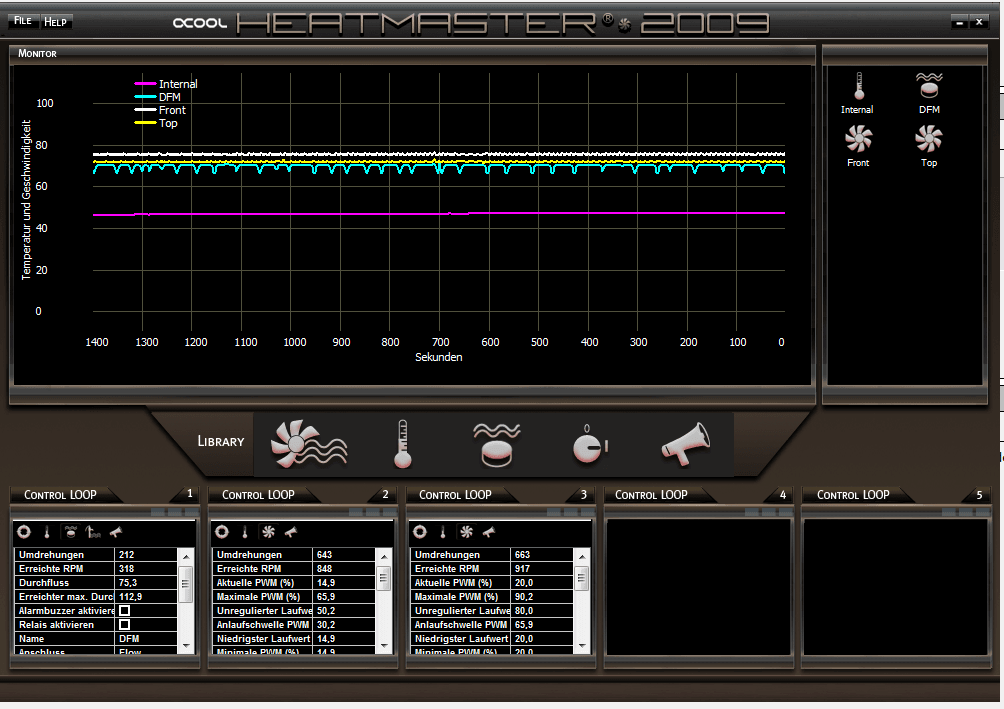Click megaphone icon in Control Loop 3 toolbar

pos(489,532)
